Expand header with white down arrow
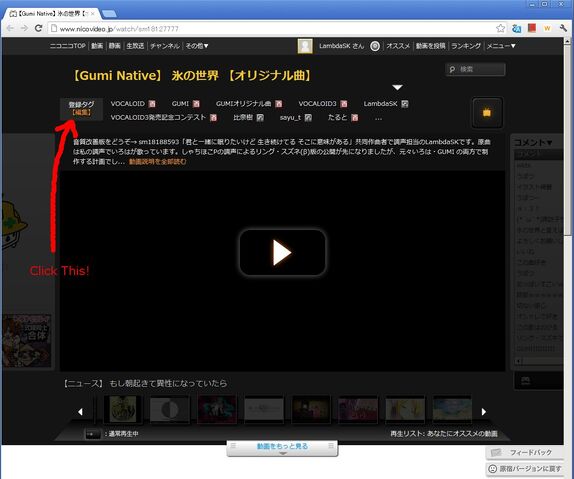Screen dimensions: 574x479 click(398, 87)
